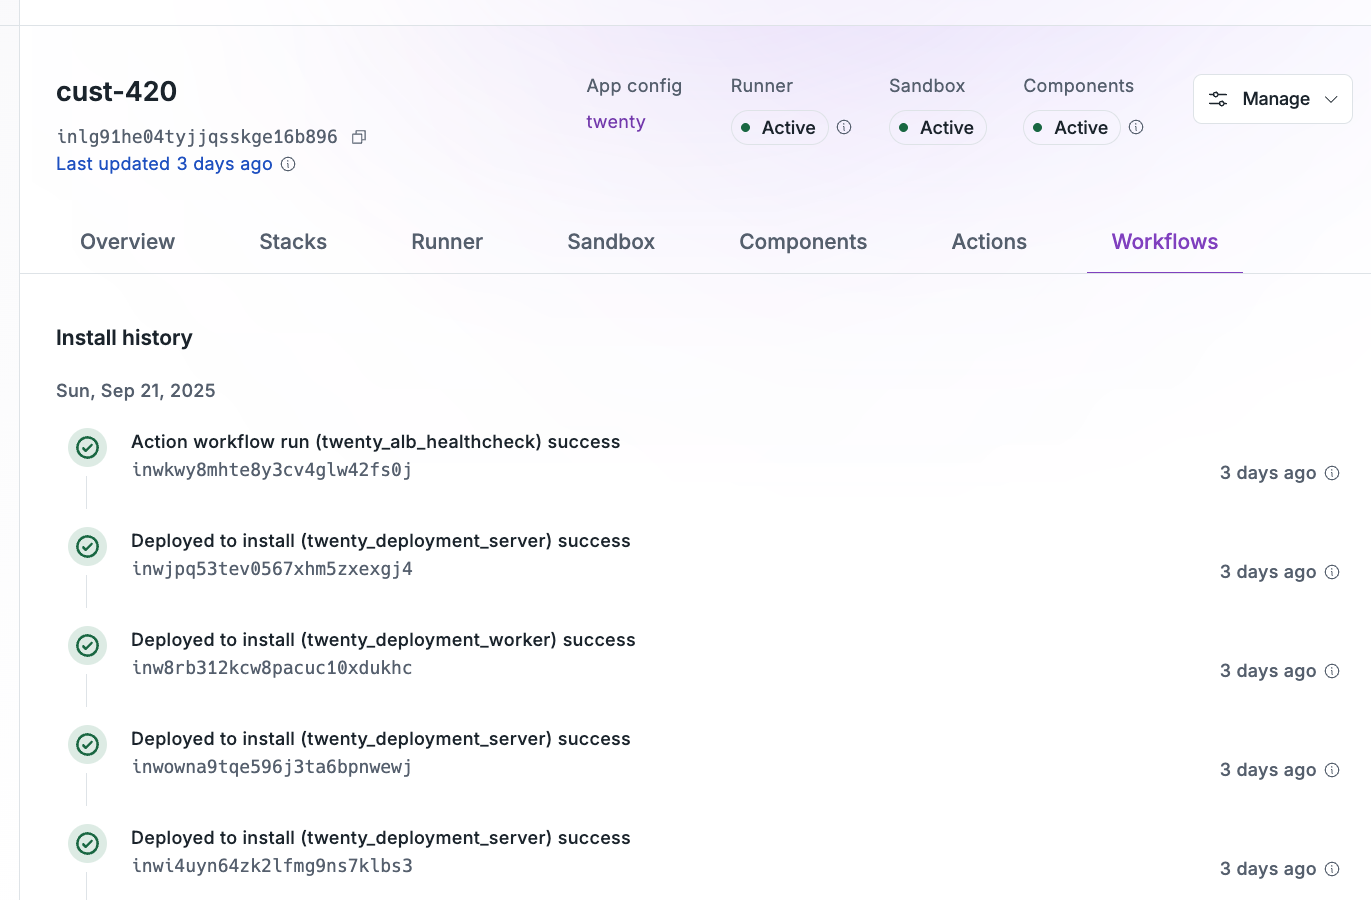The image size is (1371, 900).
Task: Click the success checkmark on twenty_alb_healthcheck run
Action: pyautogui.click(x=87, y=447)
